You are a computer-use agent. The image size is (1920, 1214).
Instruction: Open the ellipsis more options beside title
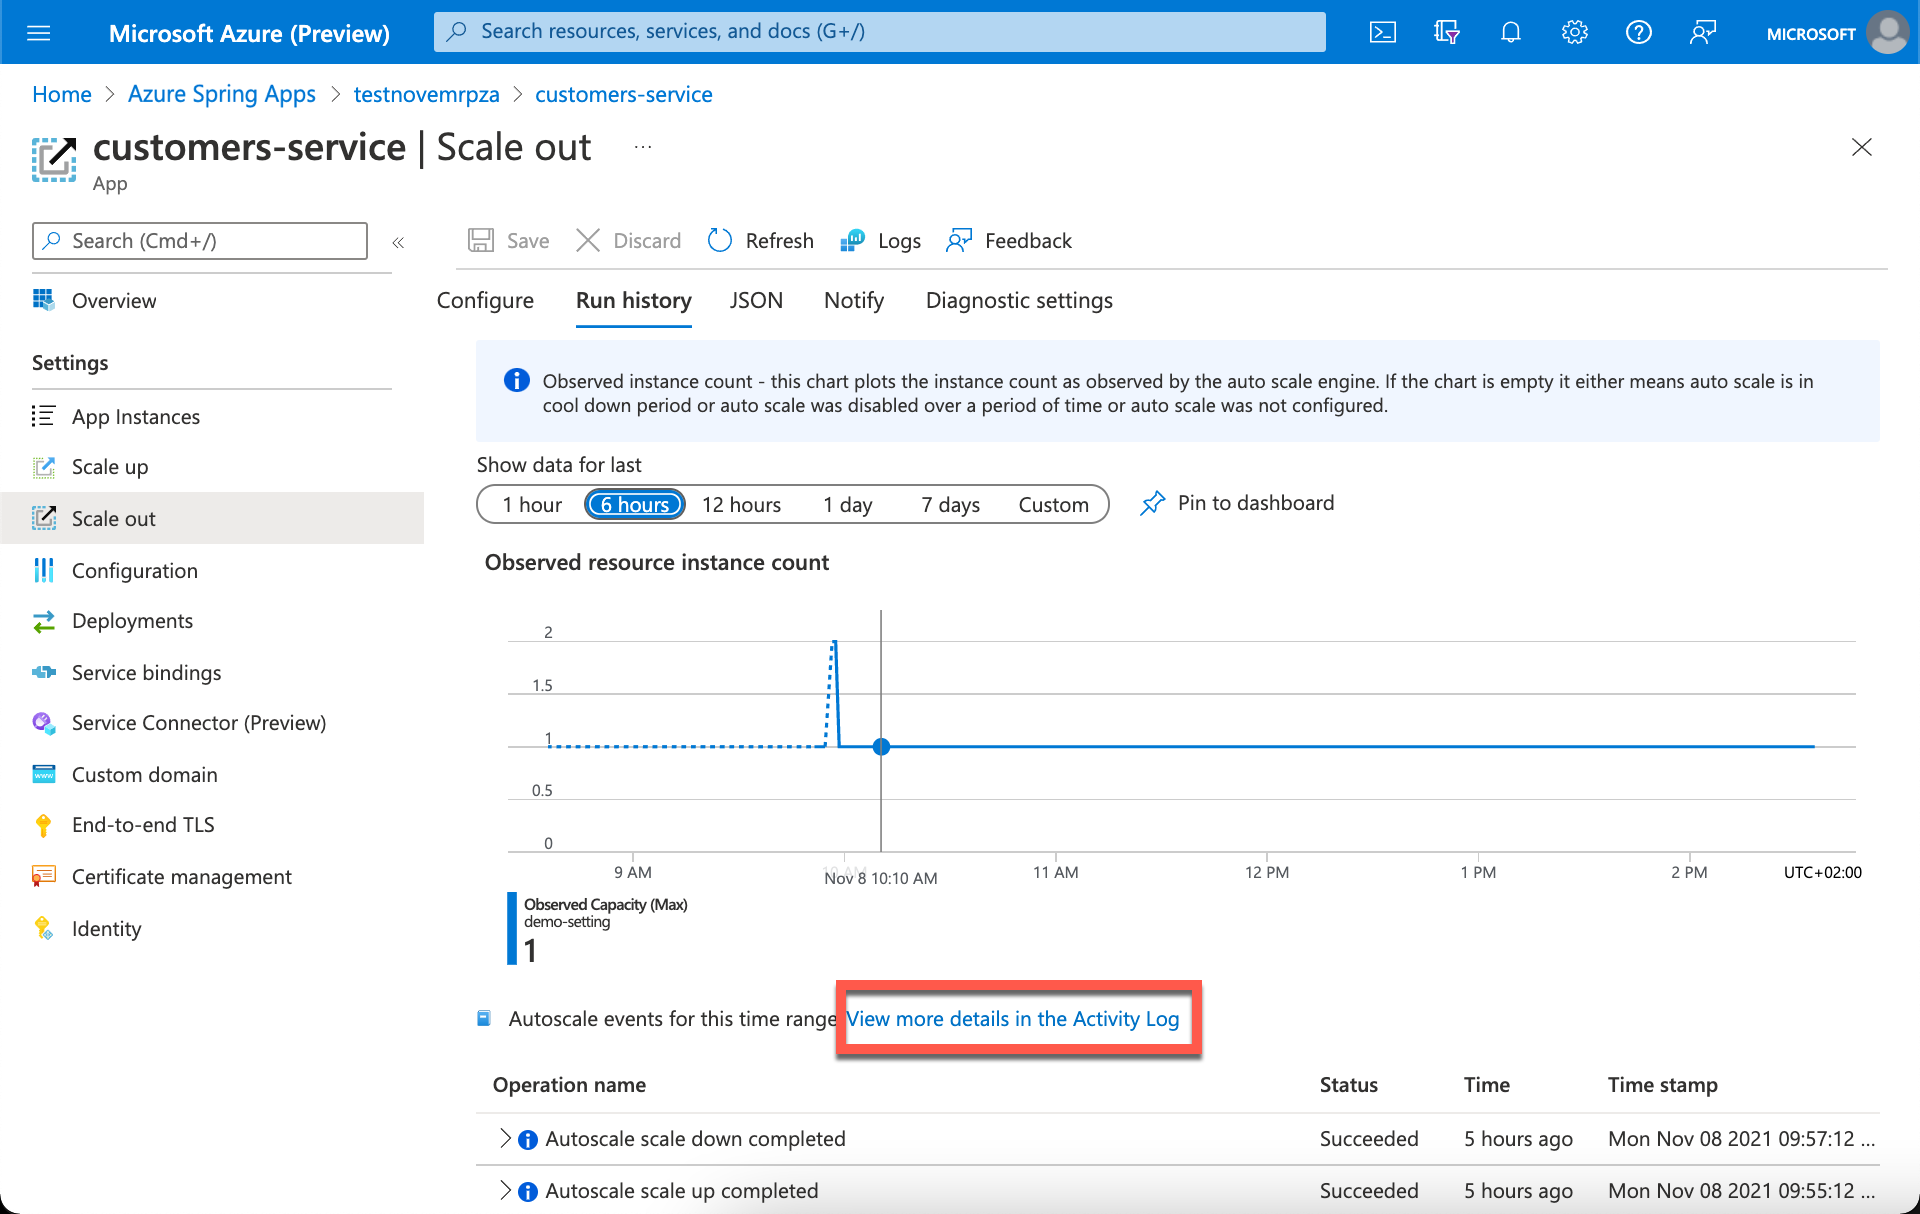pyautogui.click(x=643, y=147)
